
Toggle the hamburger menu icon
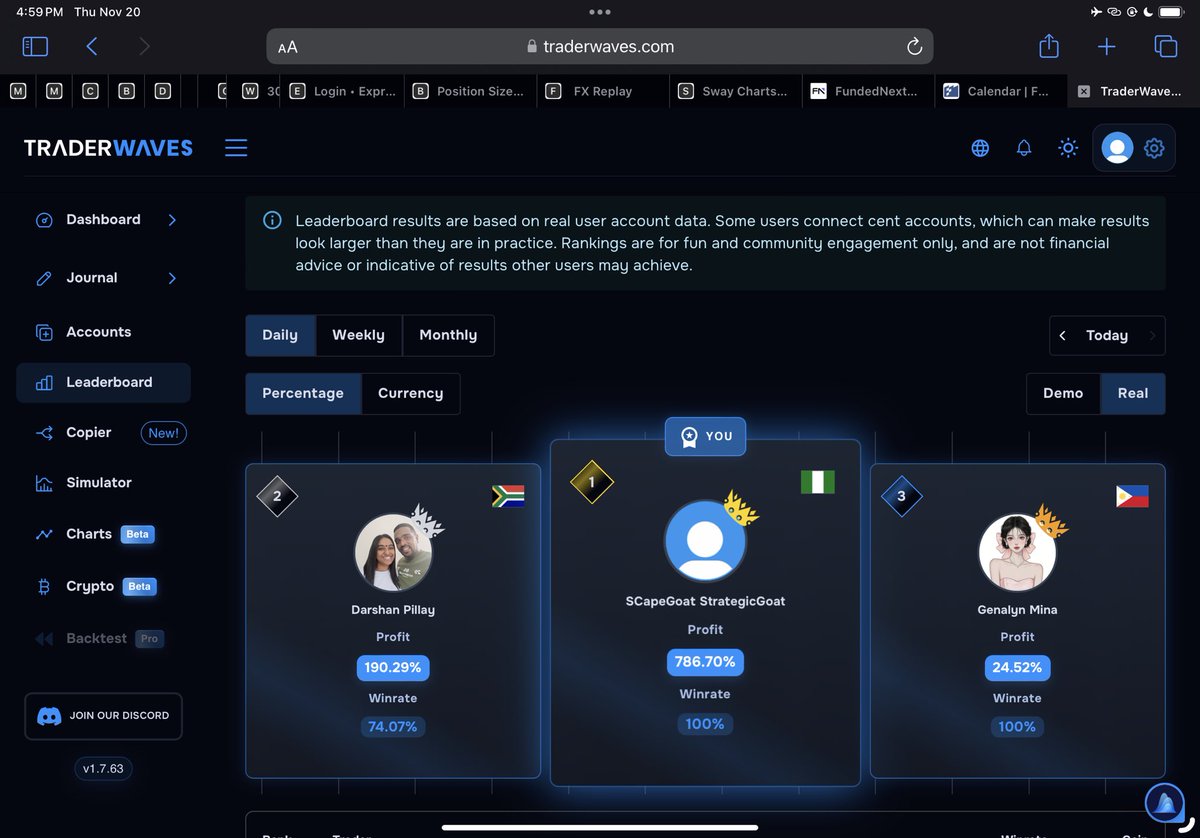point(236,148)
